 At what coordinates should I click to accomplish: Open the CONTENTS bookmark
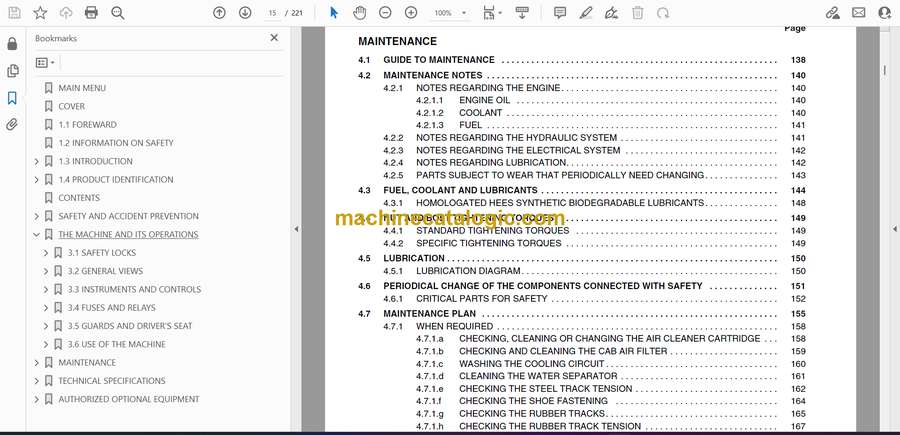pos(79,198)
